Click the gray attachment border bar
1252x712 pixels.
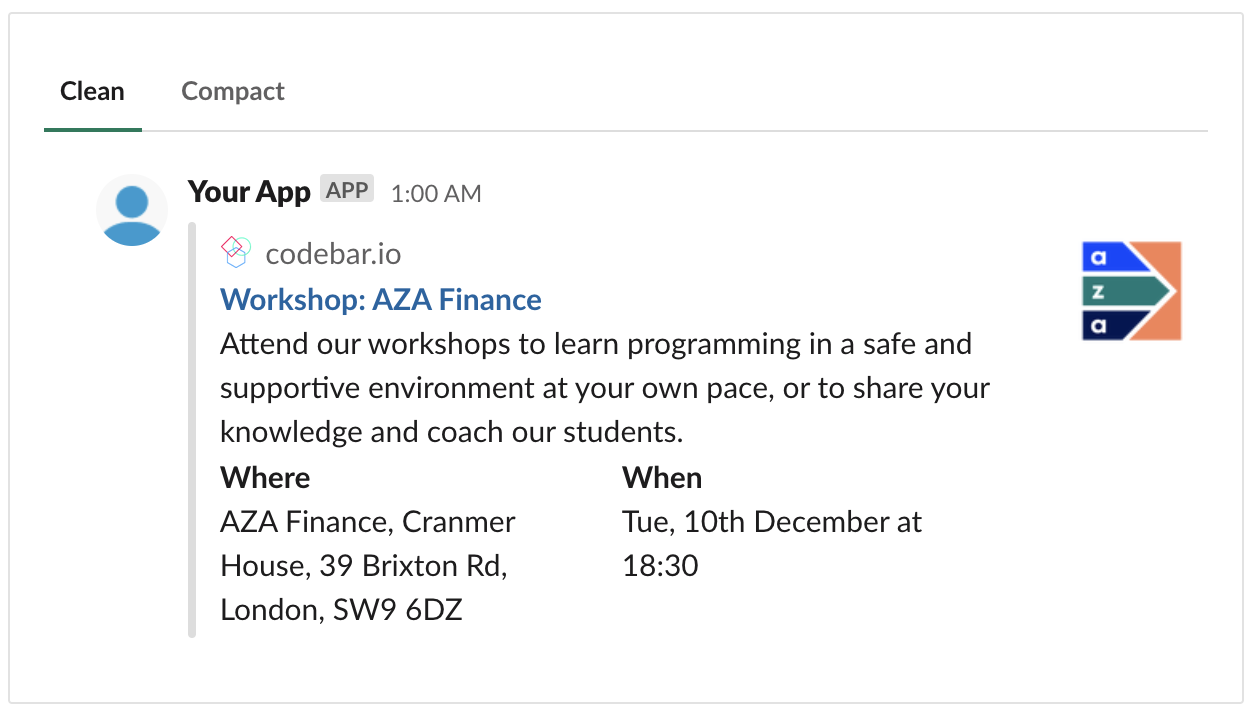(x=192, y=430)
